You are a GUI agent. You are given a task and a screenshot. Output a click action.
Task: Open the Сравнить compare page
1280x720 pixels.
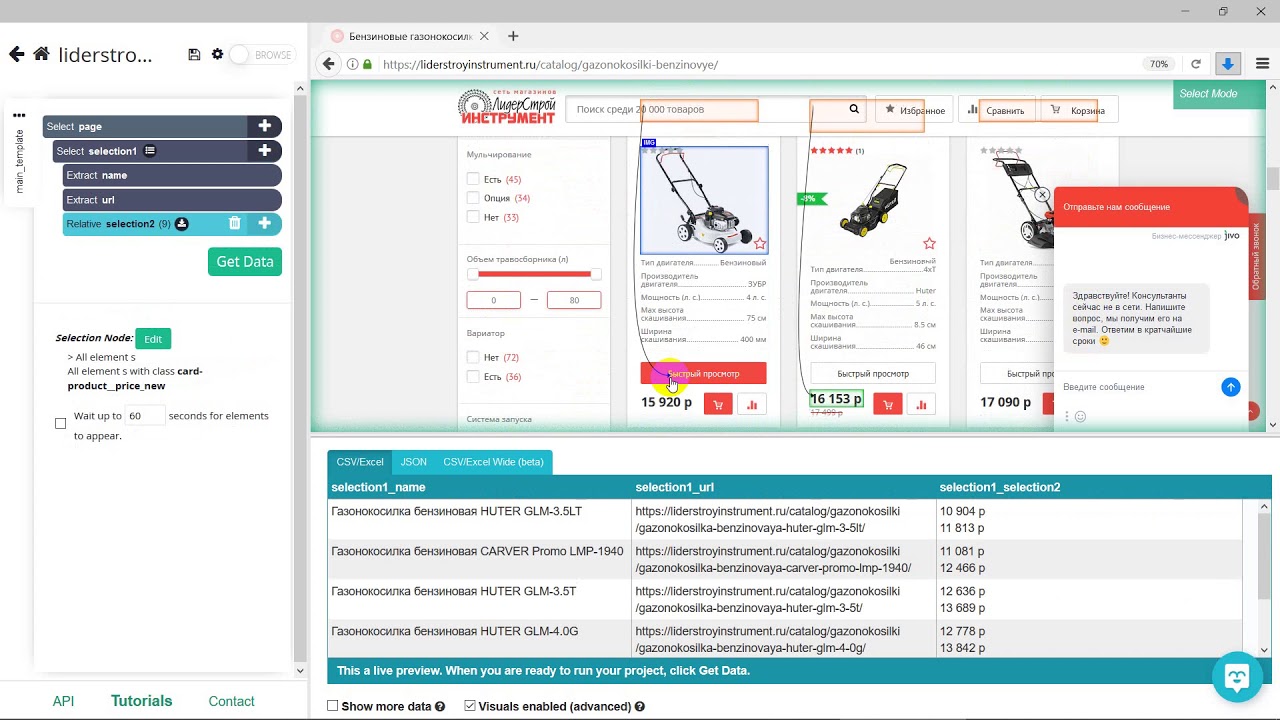[997, 110]
